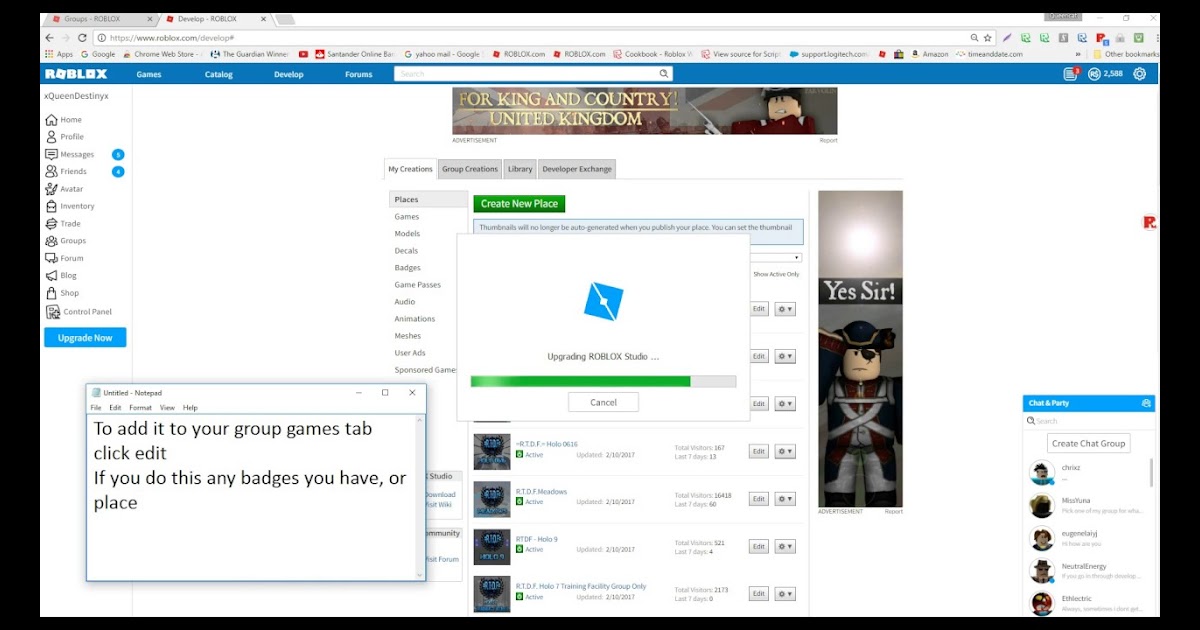Open gear dropdown for Holo 7 Training Facility
Image resolution: width=1200 pixels, height=630 pixels.
[x=785, y=594]
